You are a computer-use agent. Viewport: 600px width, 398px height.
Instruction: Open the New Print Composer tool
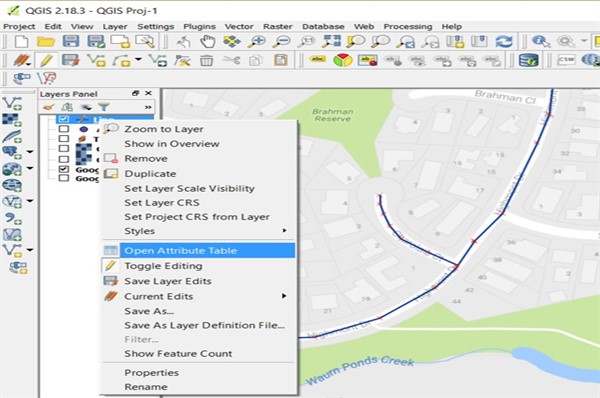(x=120, y=41)
